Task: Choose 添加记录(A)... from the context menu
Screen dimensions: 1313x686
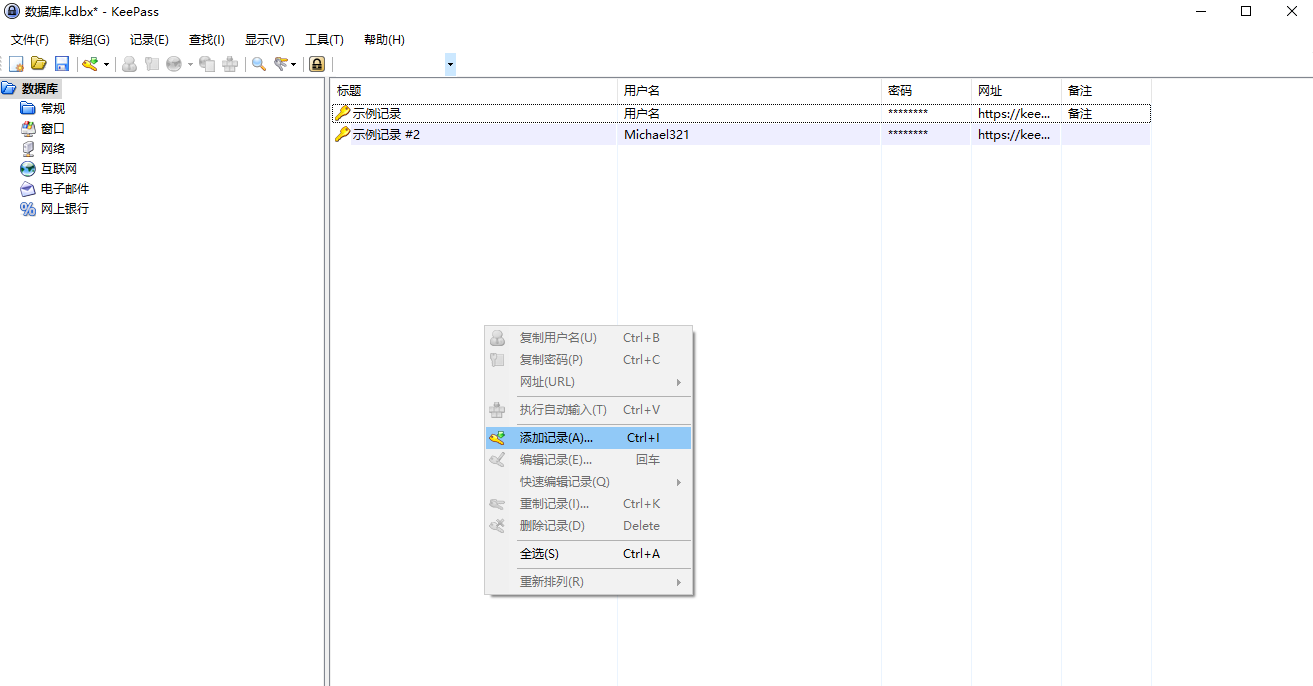Action: 589,438
